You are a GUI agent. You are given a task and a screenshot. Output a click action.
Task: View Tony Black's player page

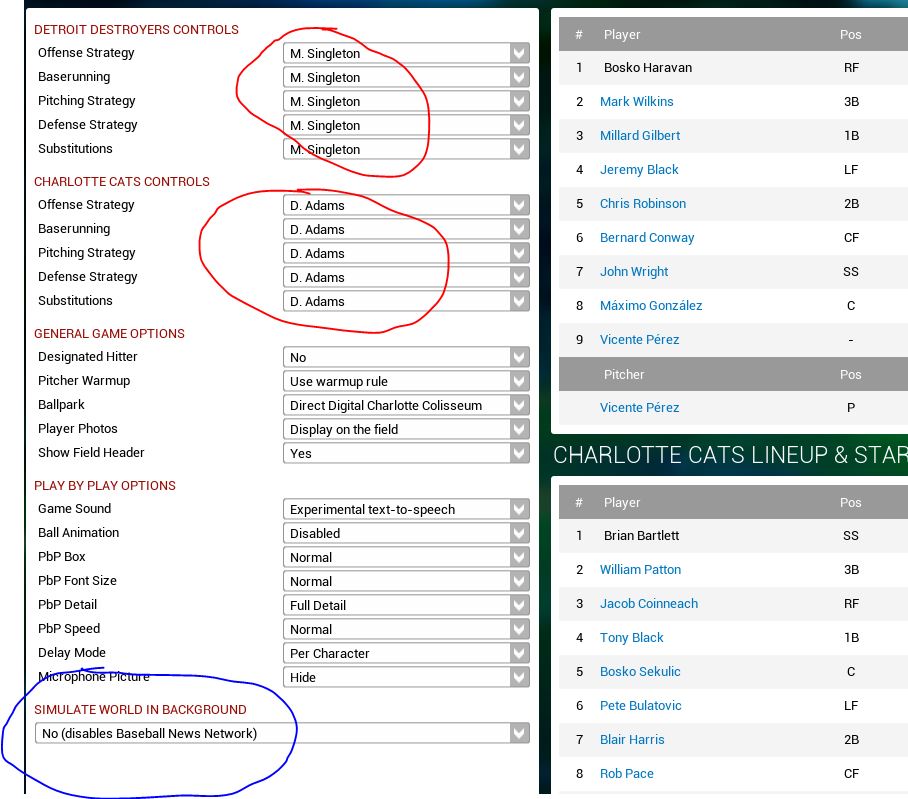[x=631, y=637]
